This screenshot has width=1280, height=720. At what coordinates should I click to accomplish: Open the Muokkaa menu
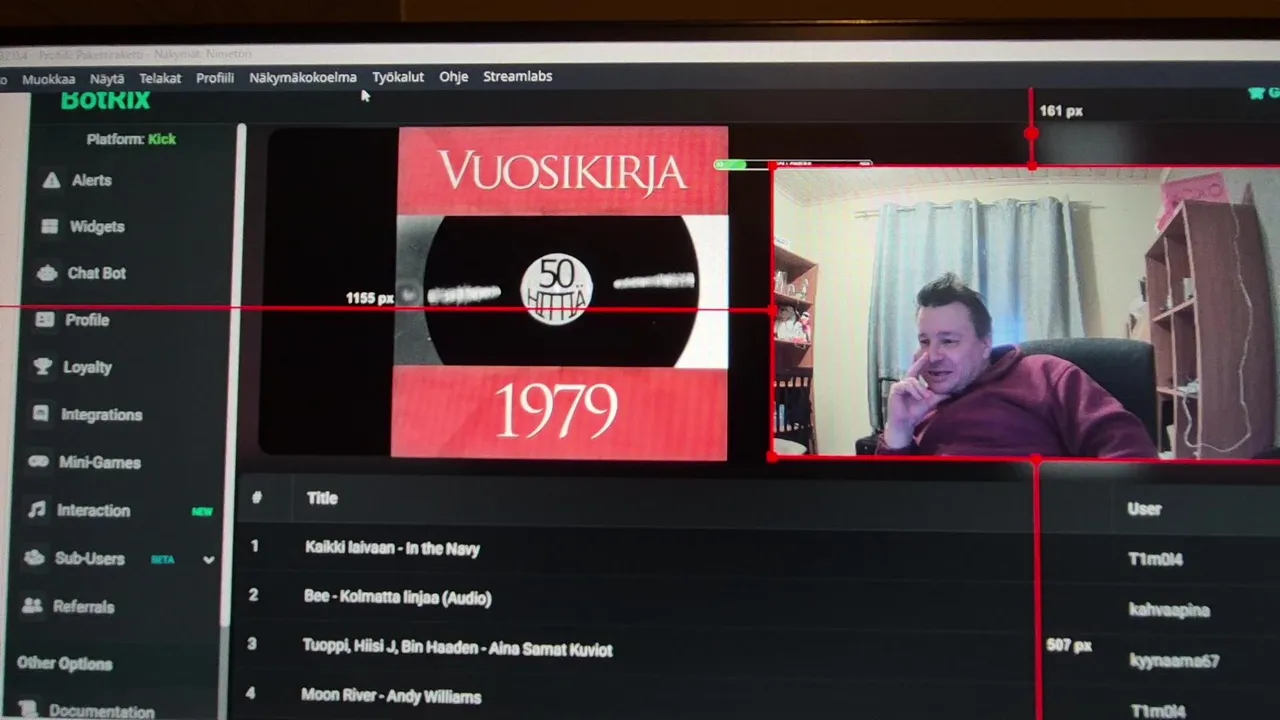[48, 79]
